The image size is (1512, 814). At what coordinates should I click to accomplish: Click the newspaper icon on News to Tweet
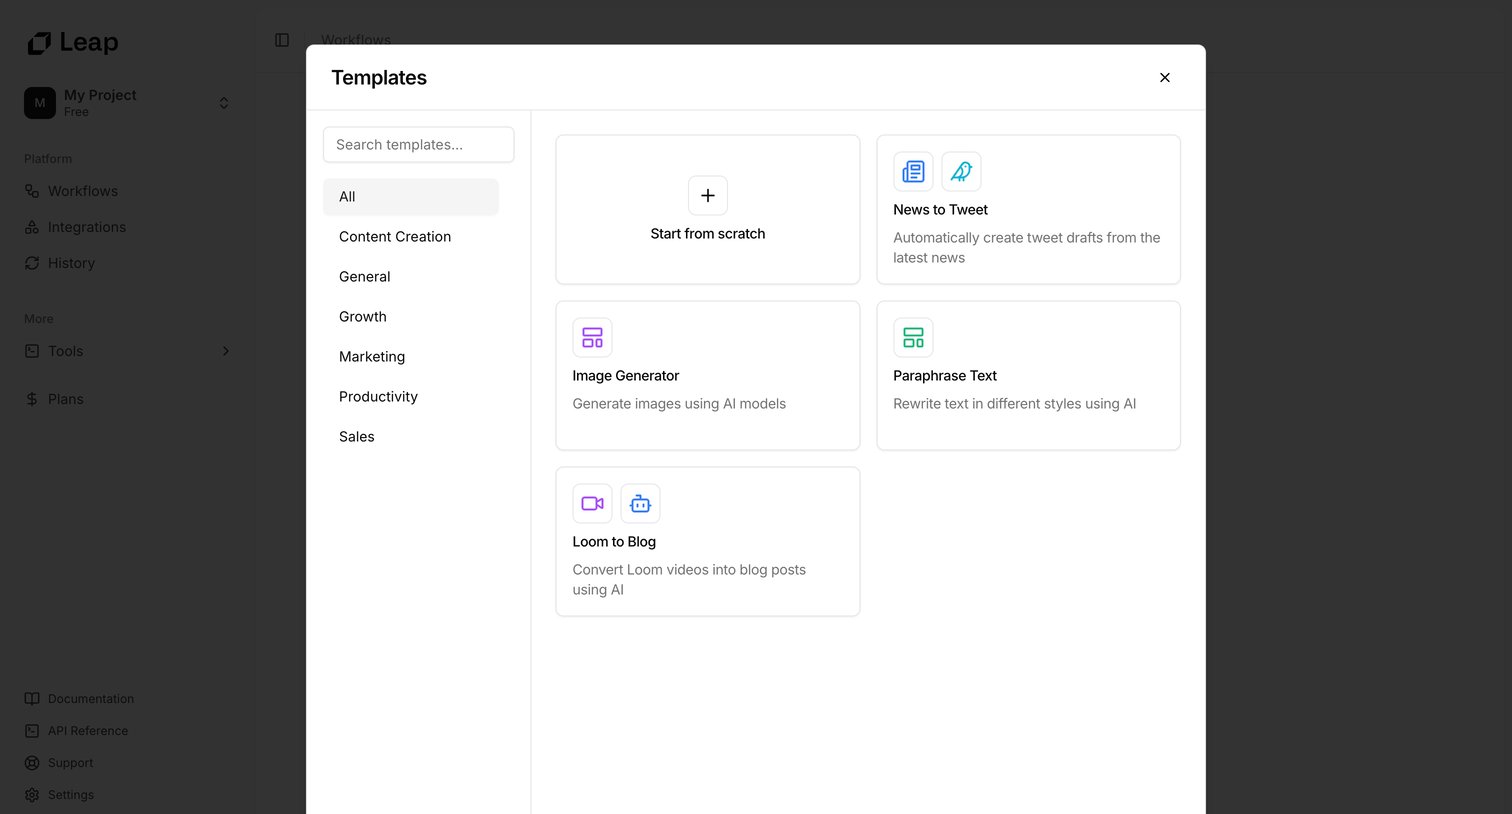(x=913, y=171)
